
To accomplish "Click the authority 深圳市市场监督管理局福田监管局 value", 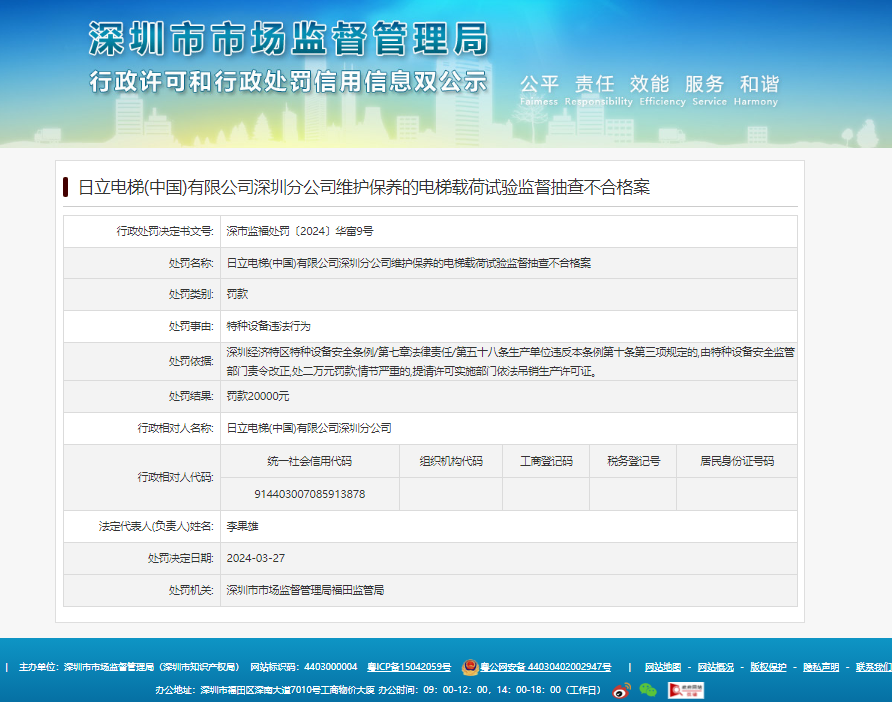I will tap(304, 590).
